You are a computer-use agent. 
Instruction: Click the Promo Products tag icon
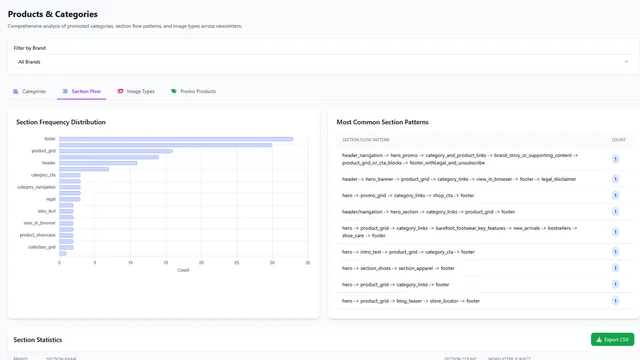pos(174,91)
